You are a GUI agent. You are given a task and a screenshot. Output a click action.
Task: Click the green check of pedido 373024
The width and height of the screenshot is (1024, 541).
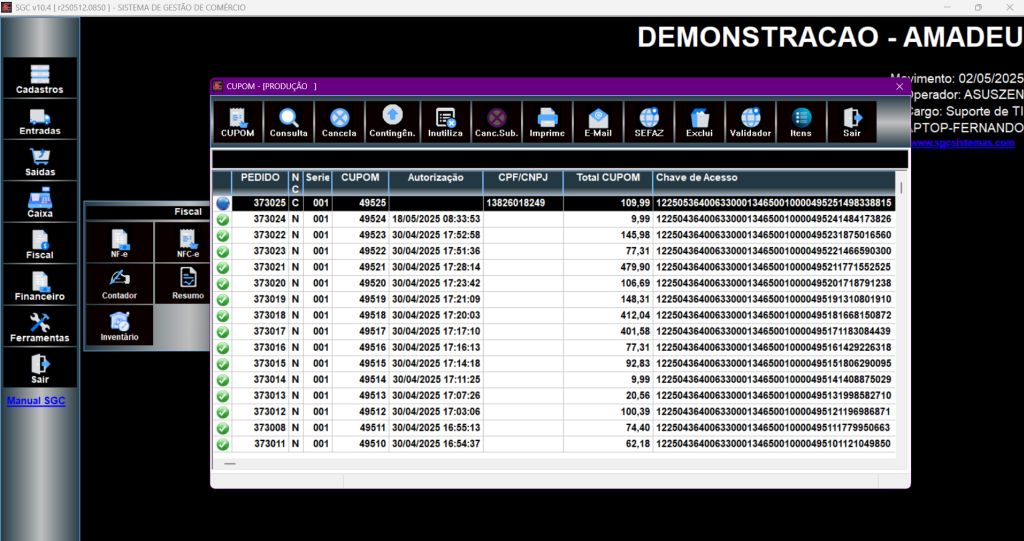tap(223, 220)
